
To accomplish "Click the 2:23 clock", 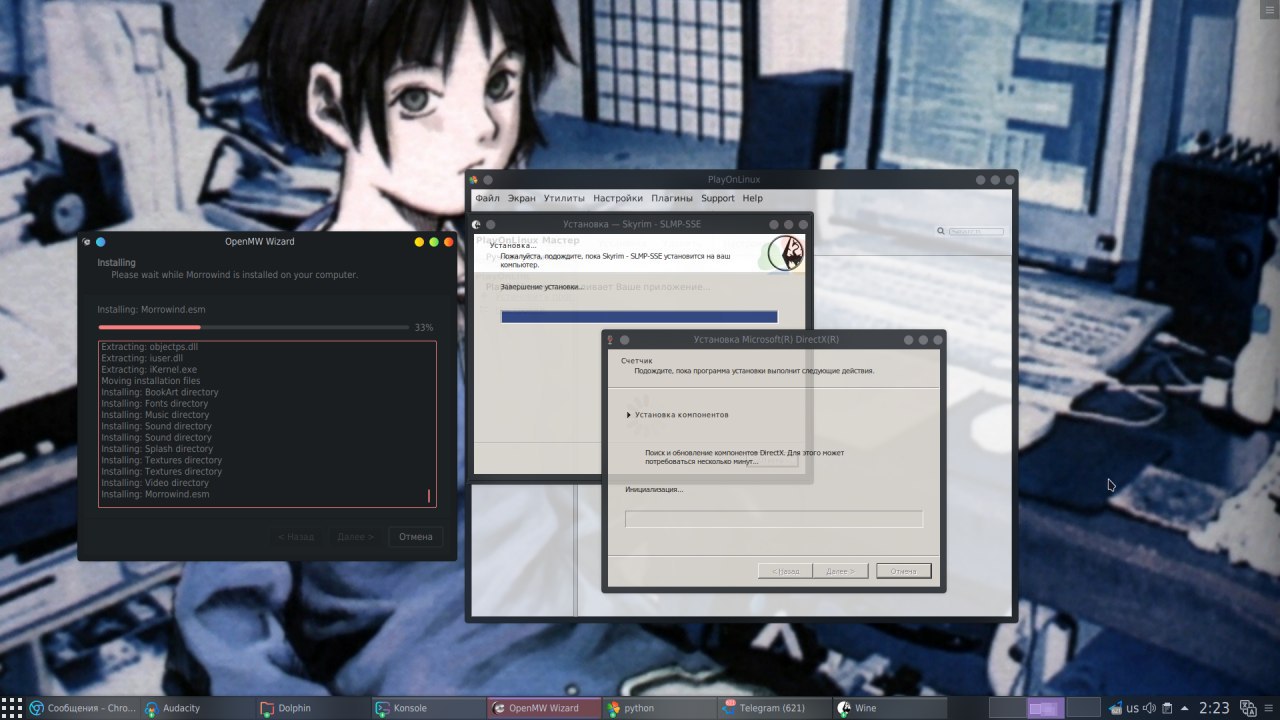I will (1214, 708).
